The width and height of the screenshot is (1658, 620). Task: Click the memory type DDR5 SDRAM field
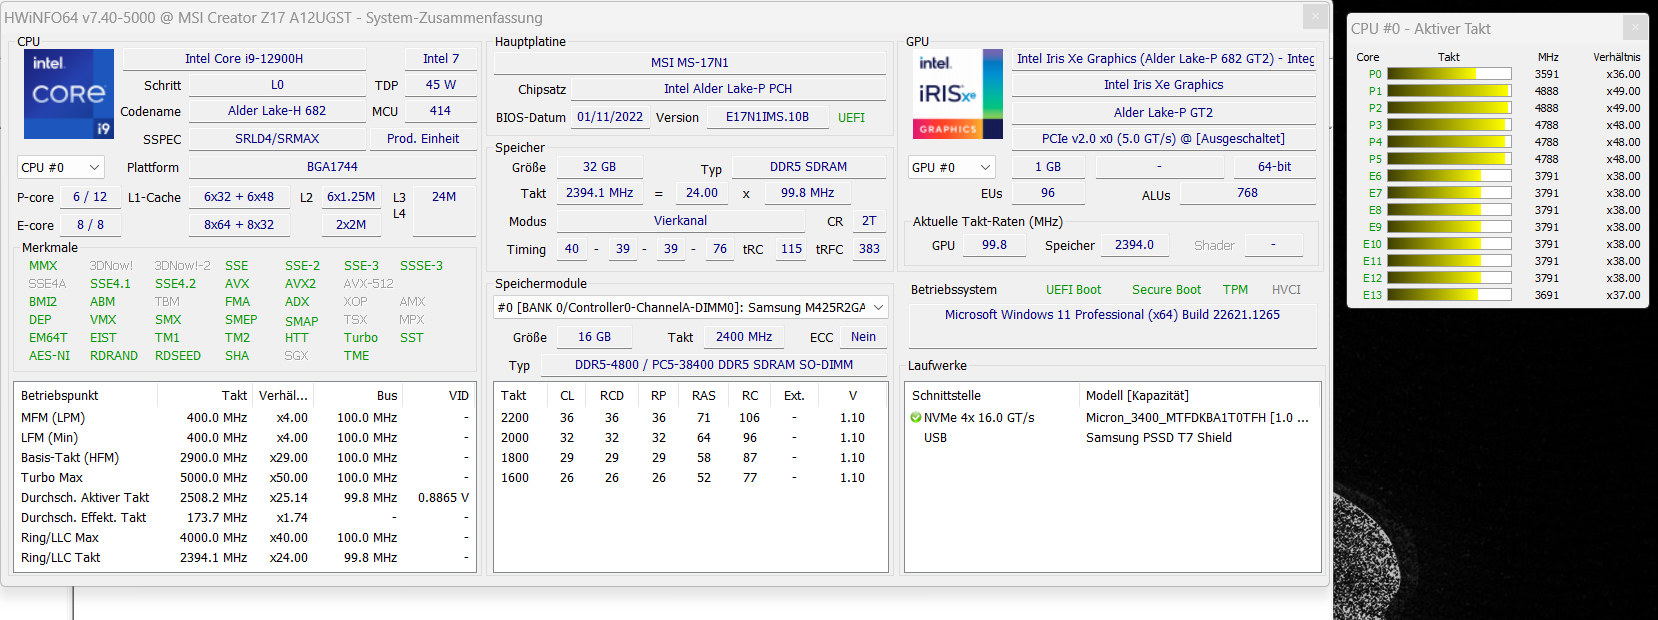click(x=809, y=167)
